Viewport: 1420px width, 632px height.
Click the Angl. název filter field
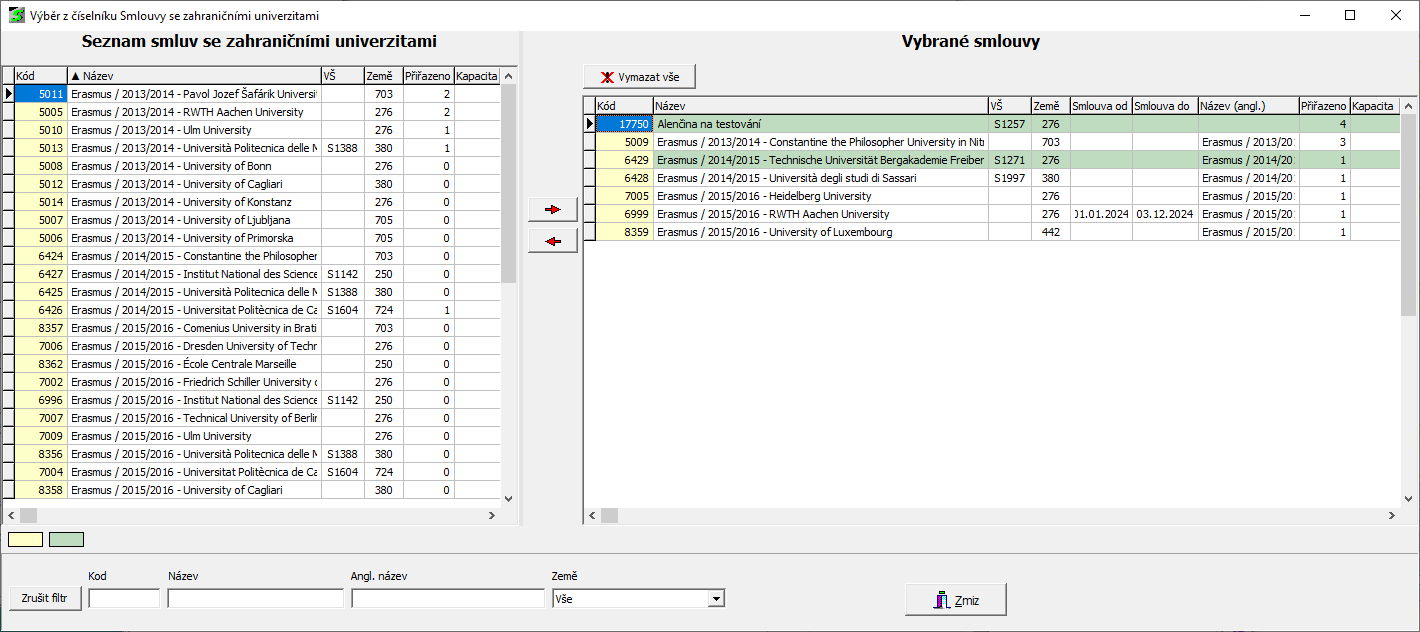[x=447, y=599]
